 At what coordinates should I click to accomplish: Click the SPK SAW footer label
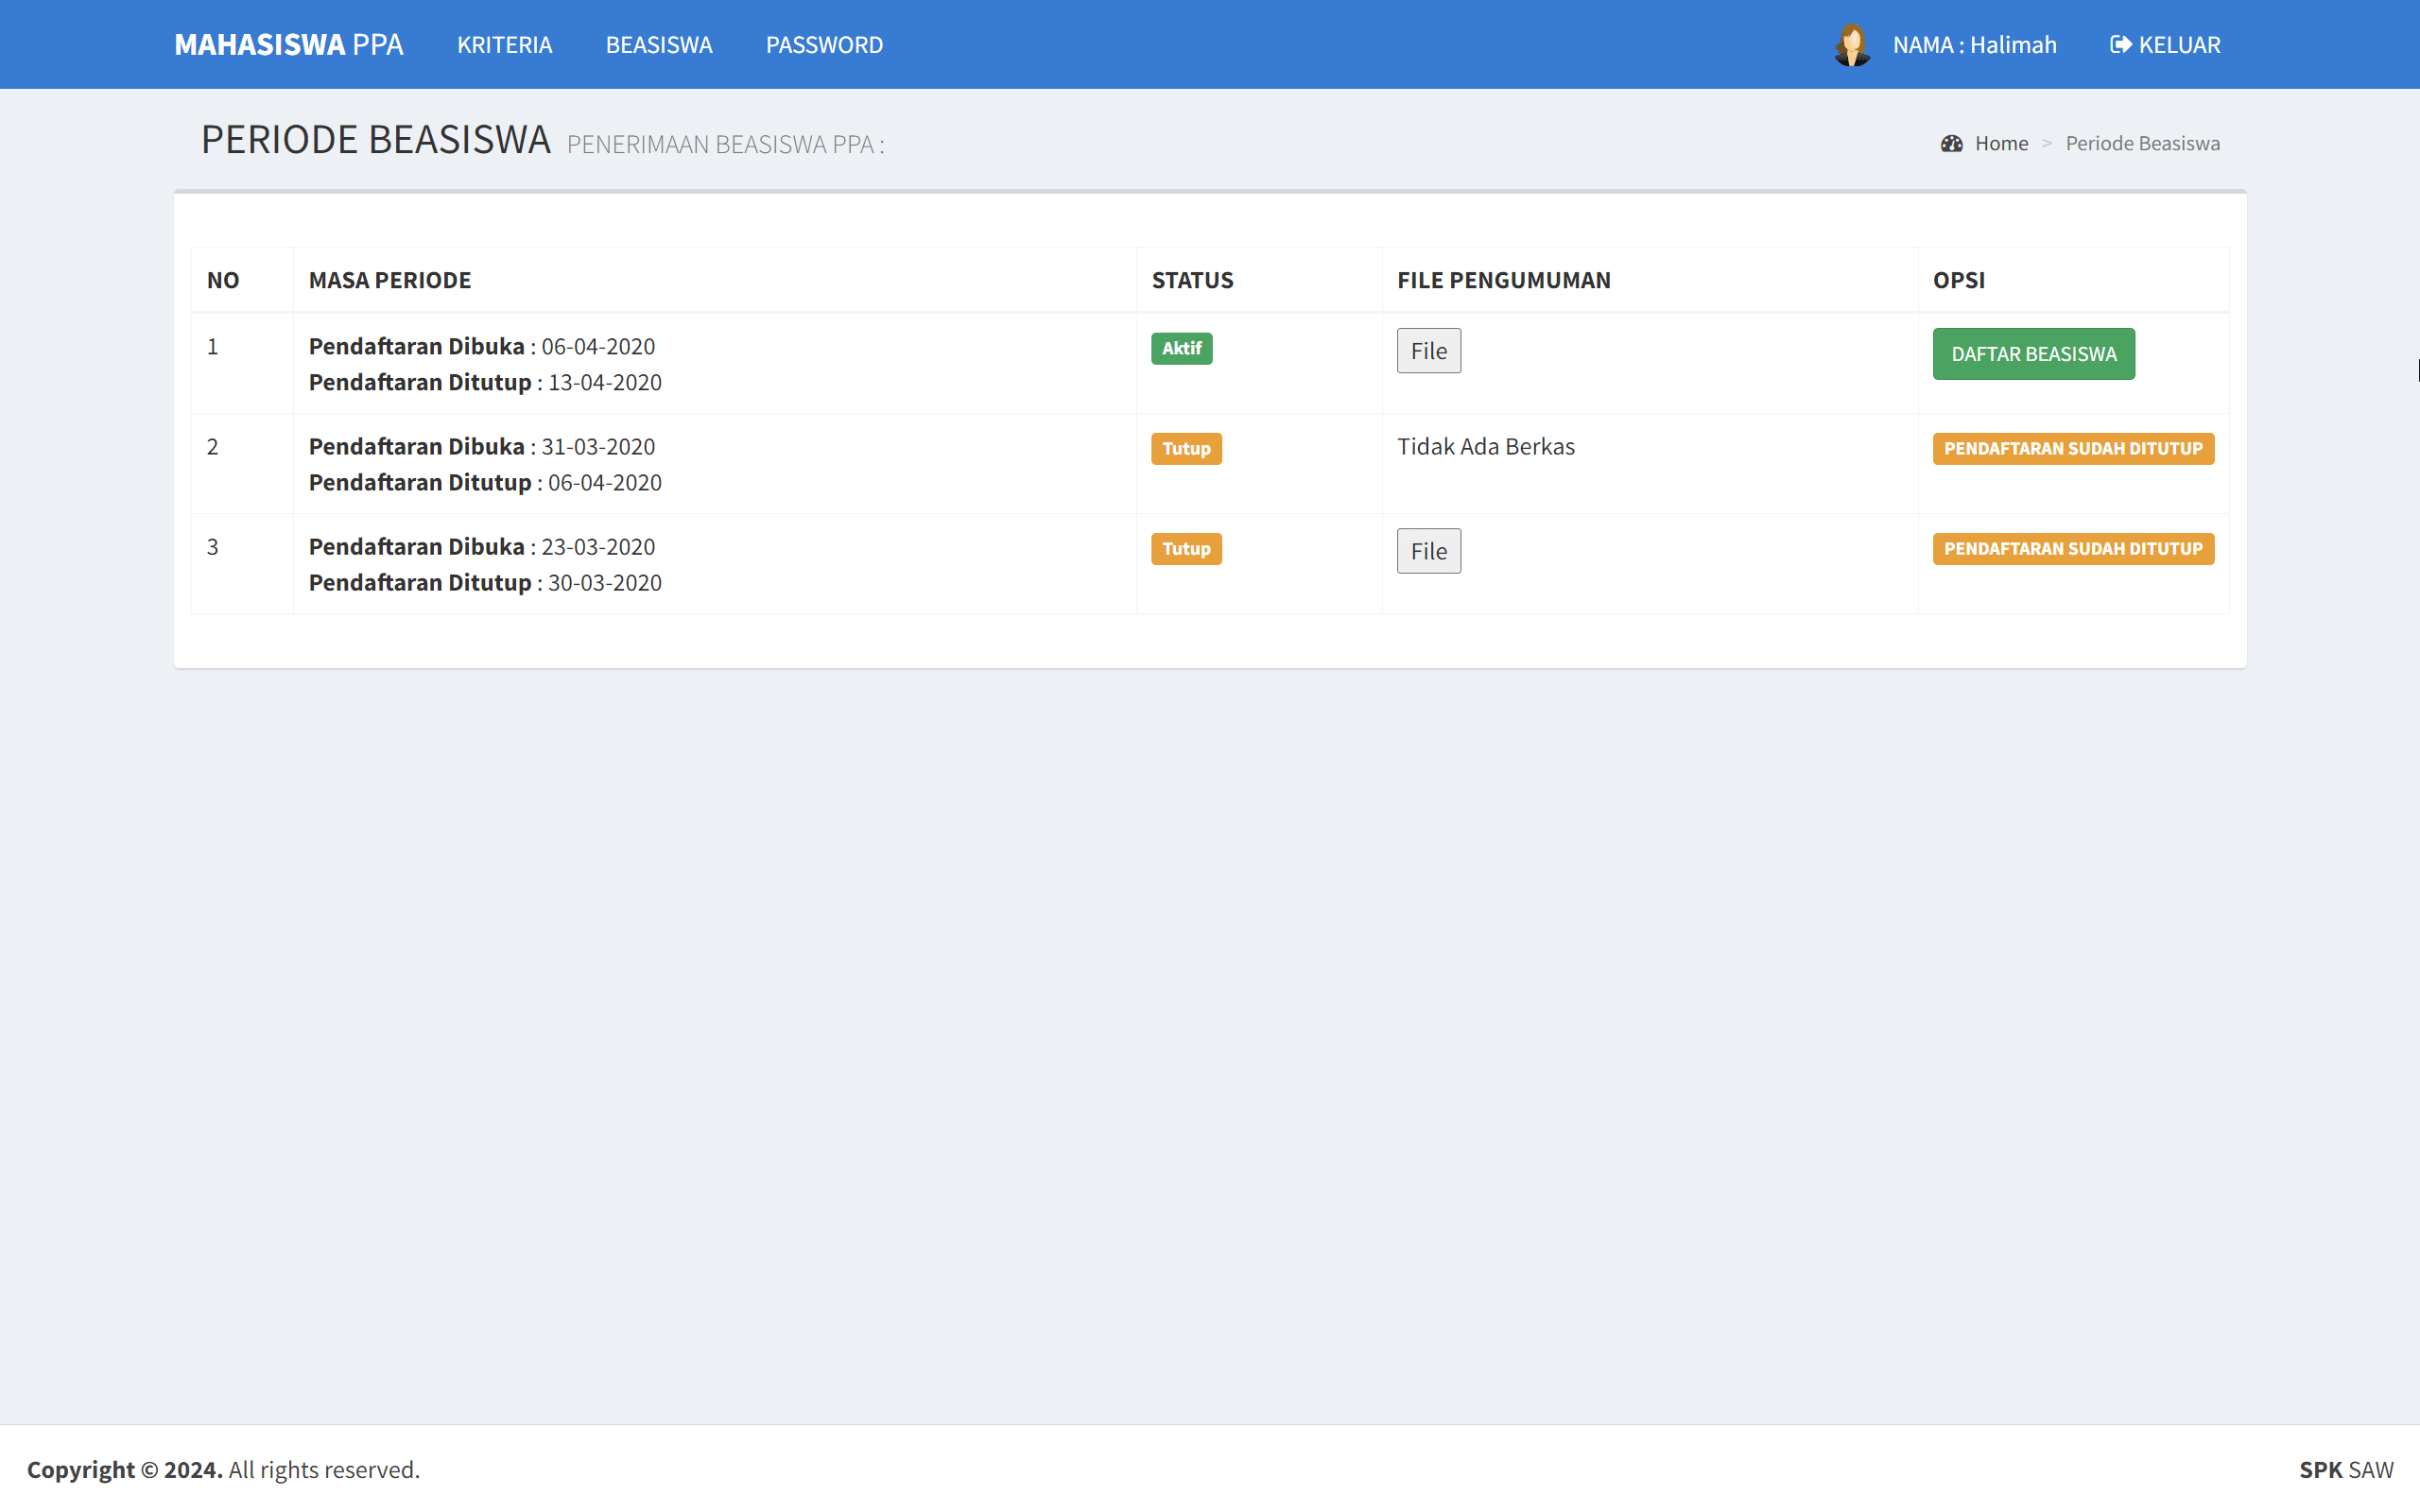[2348, 1469]
